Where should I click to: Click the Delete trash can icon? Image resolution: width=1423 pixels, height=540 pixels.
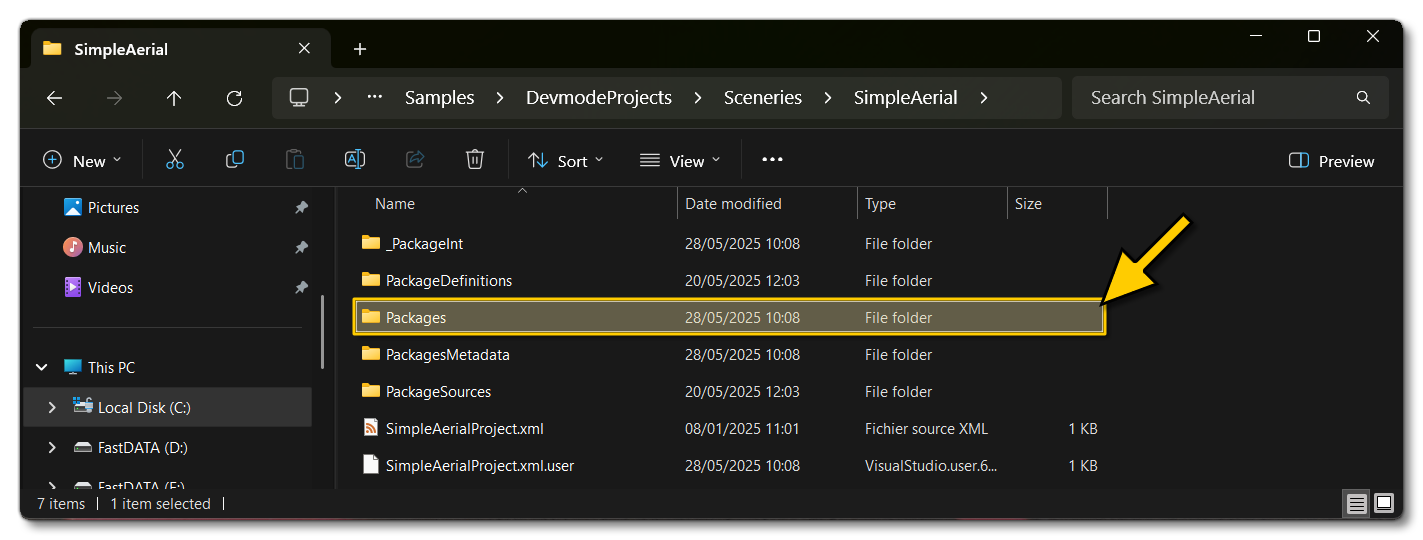pyautogui.click(x=475, y=160)
